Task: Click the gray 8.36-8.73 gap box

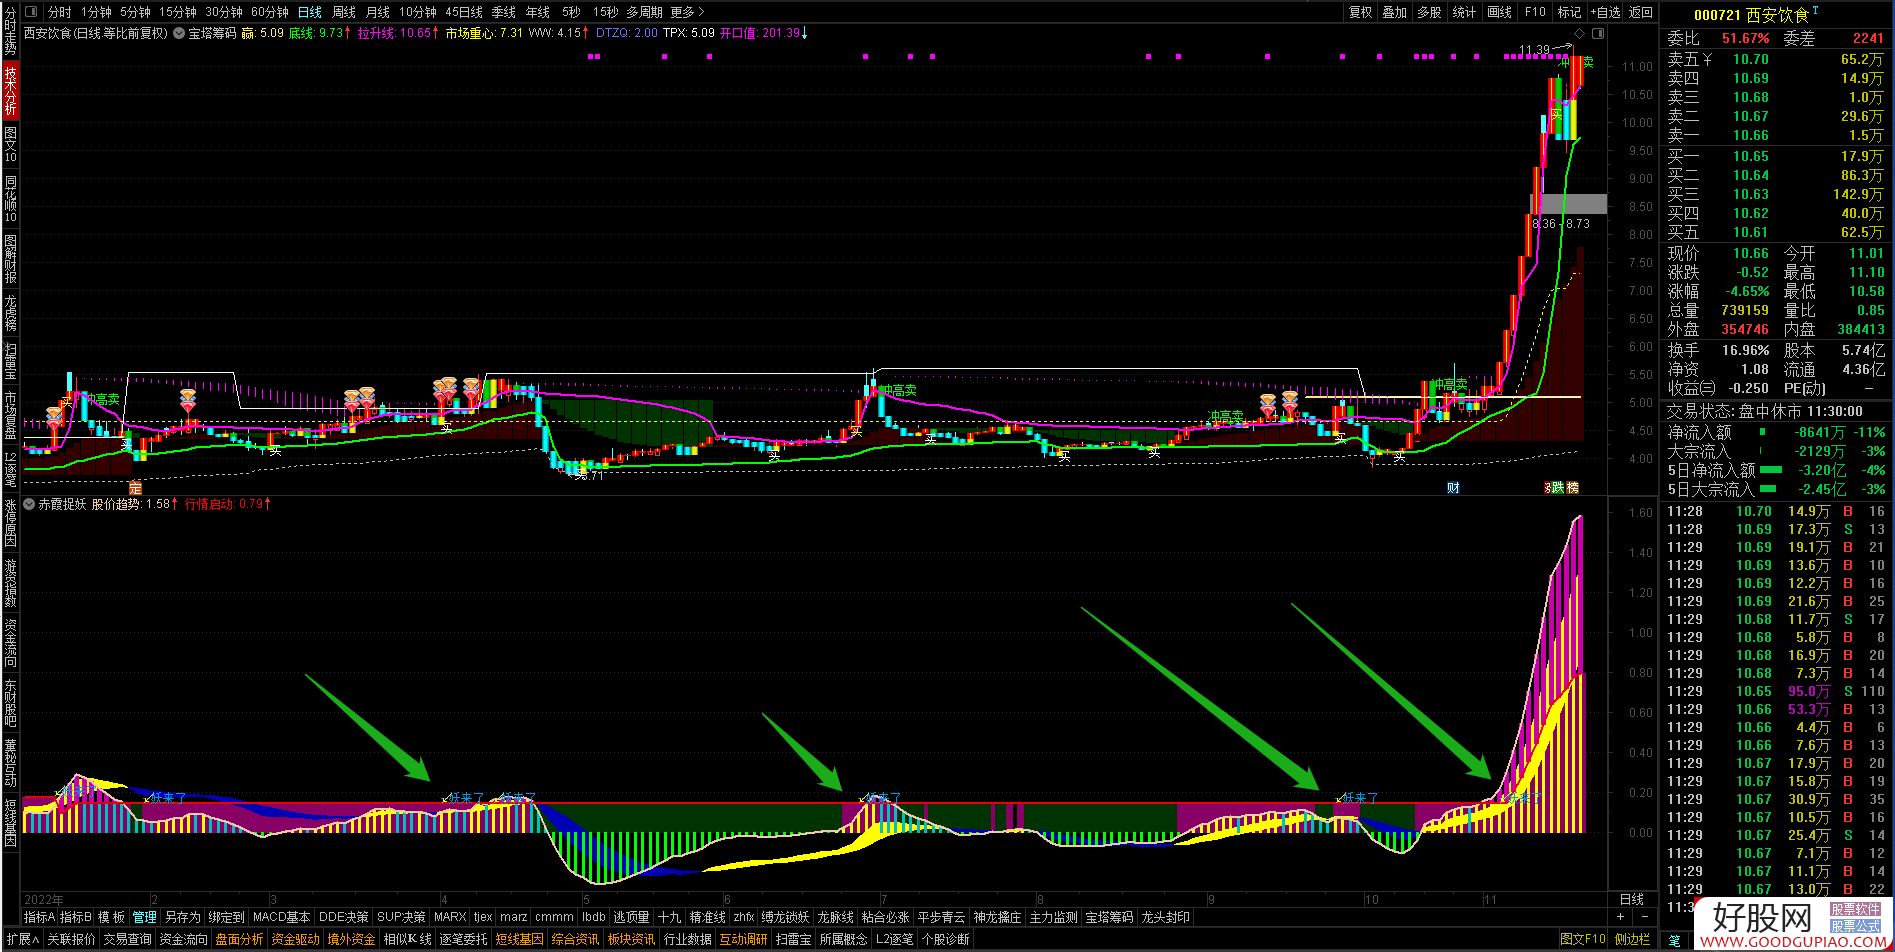Action: [x=1568, y=204]
